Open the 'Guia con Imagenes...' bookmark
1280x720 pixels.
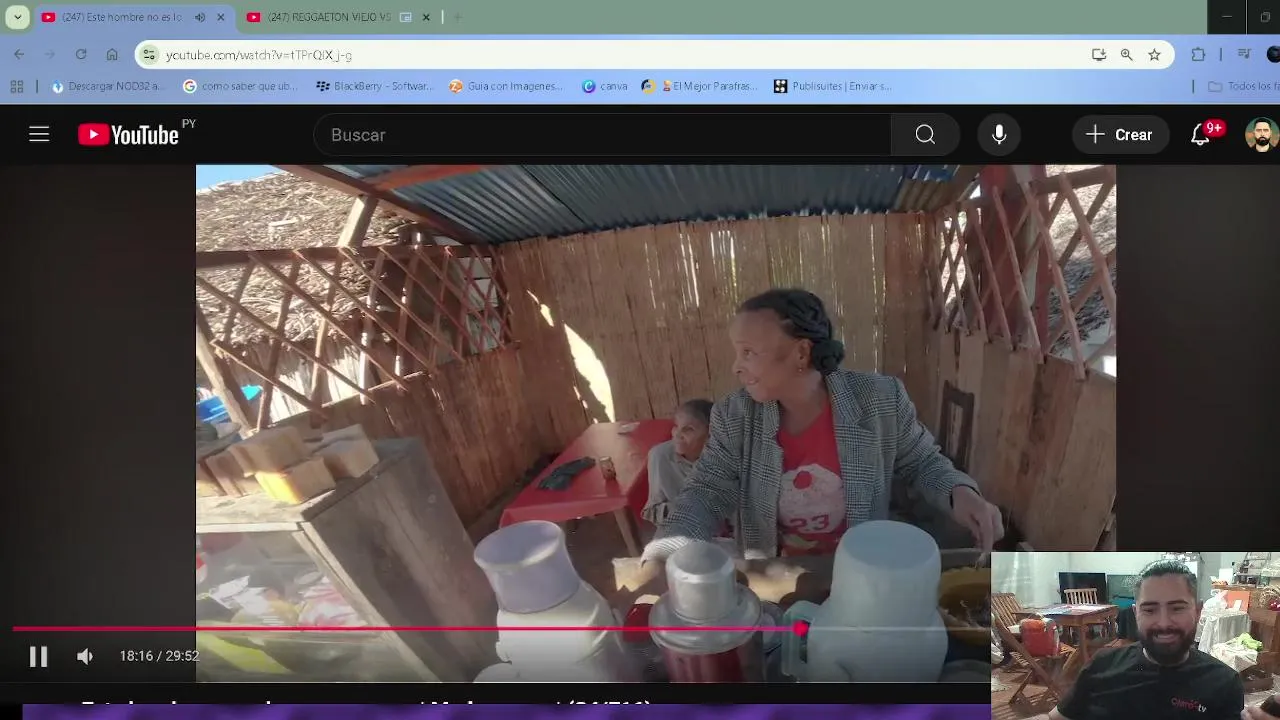[x=506, y=86]
